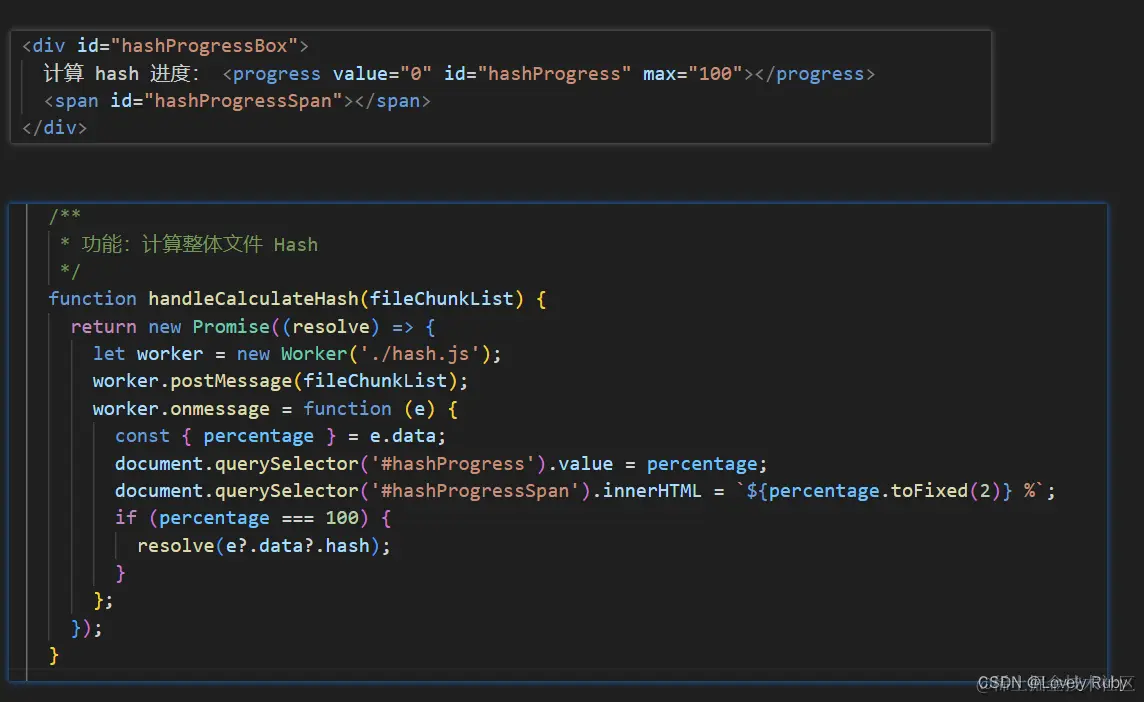1144x702 pixels.
Task: Select the Promise constructor name
Action: [231, 326]
